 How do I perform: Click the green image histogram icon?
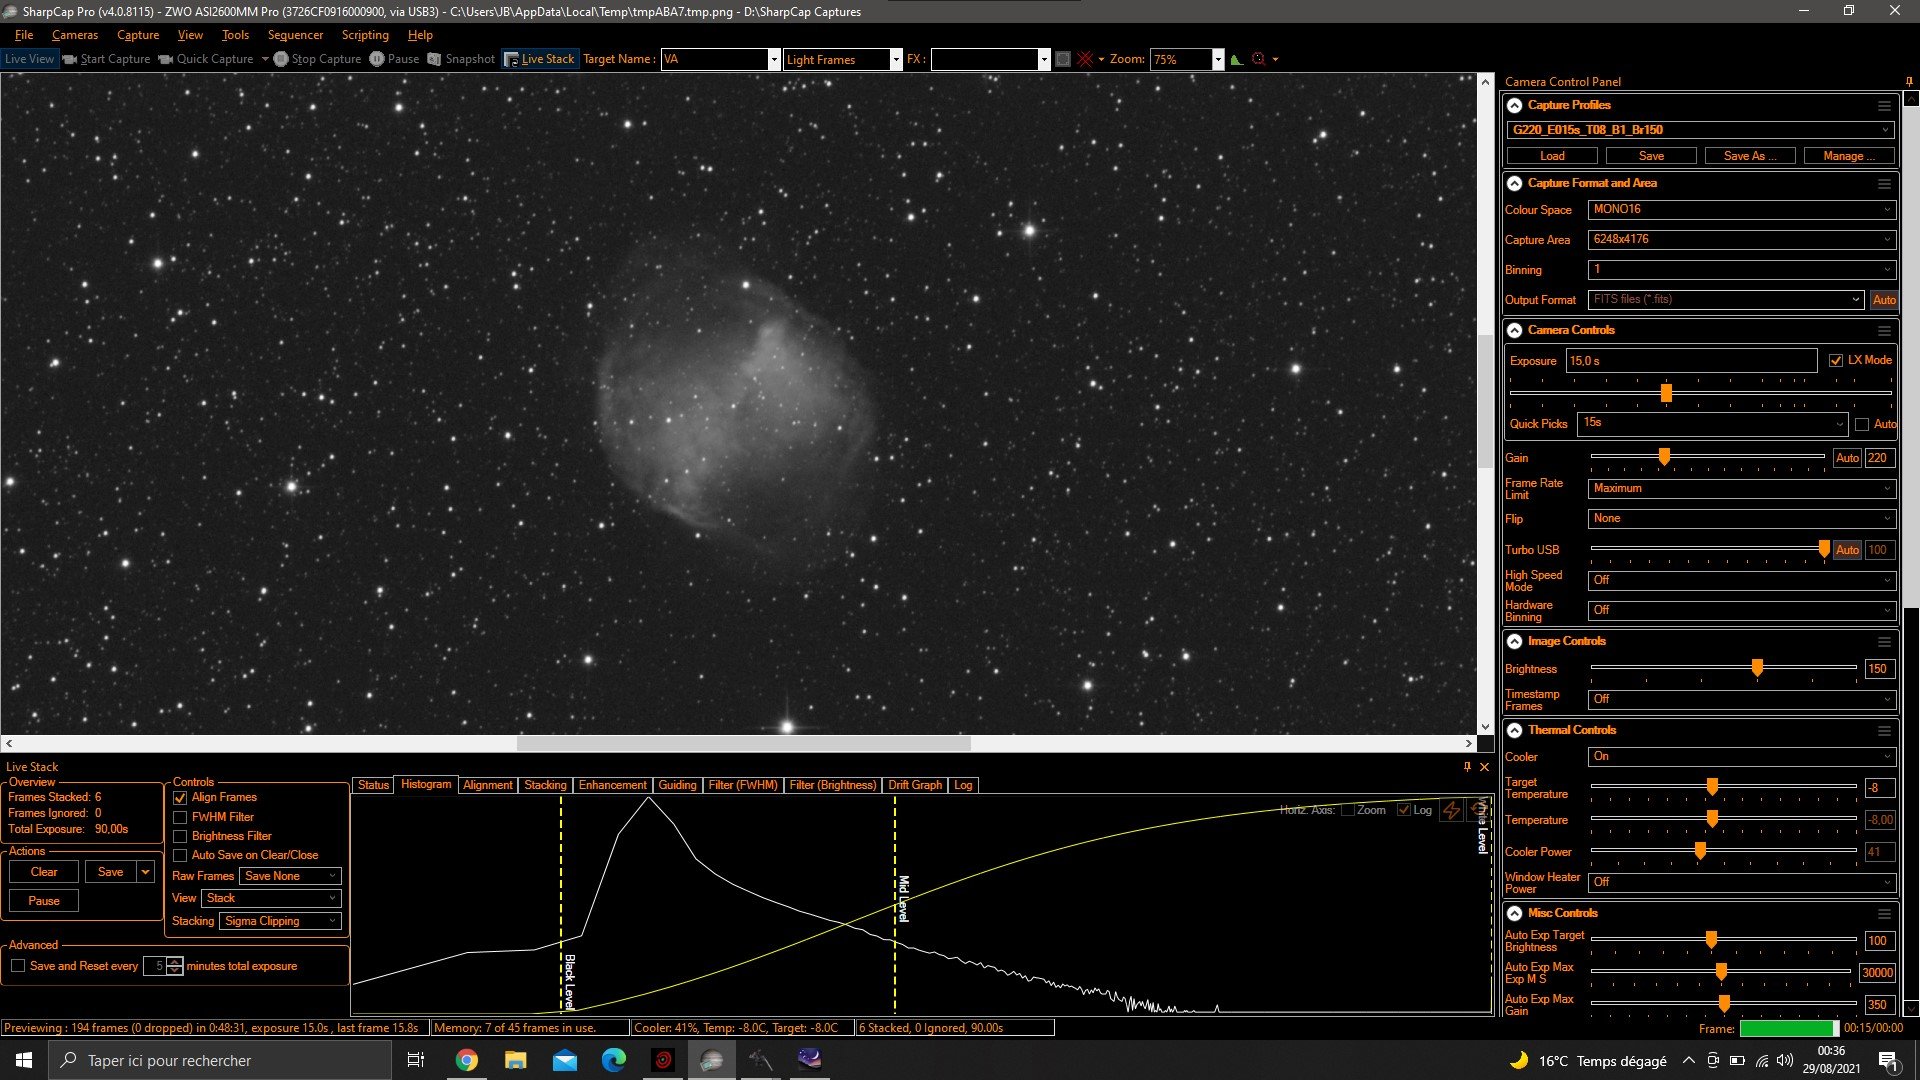click(1237, 59)
